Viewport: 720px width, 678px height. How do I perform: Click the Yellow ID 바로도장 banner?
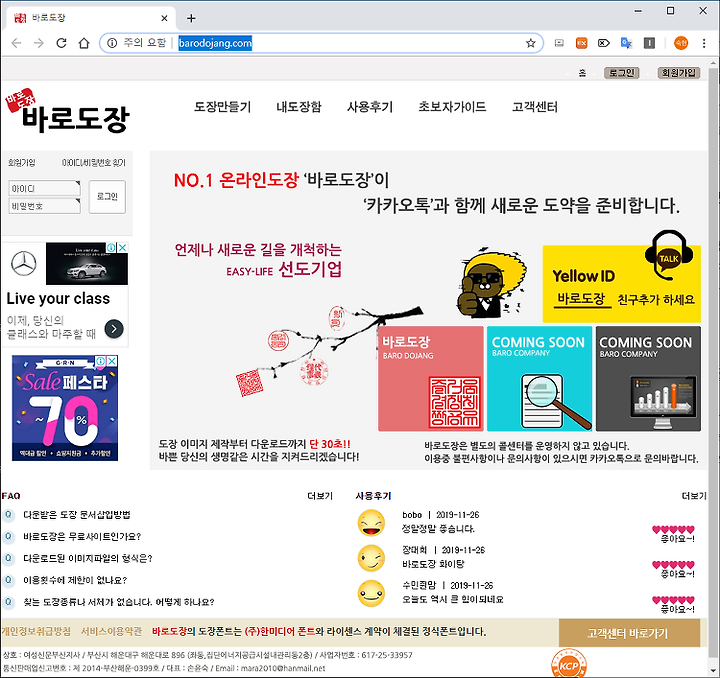coord(622,284)
